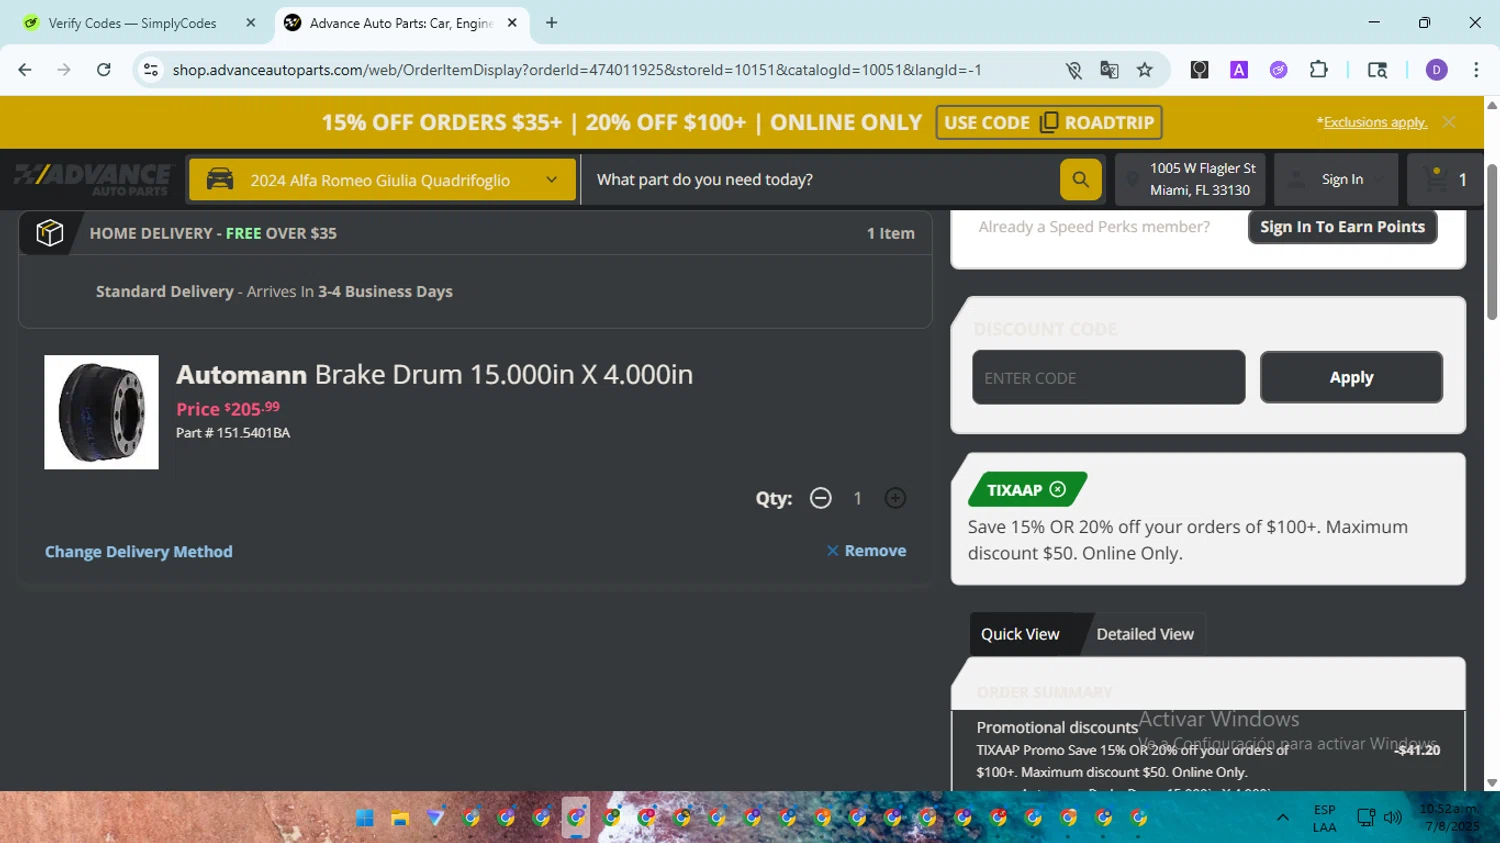Viewport: 1500px width, 843px height.
Task: Dismiss the yellow promo banner
Action: click(1449, 122)
